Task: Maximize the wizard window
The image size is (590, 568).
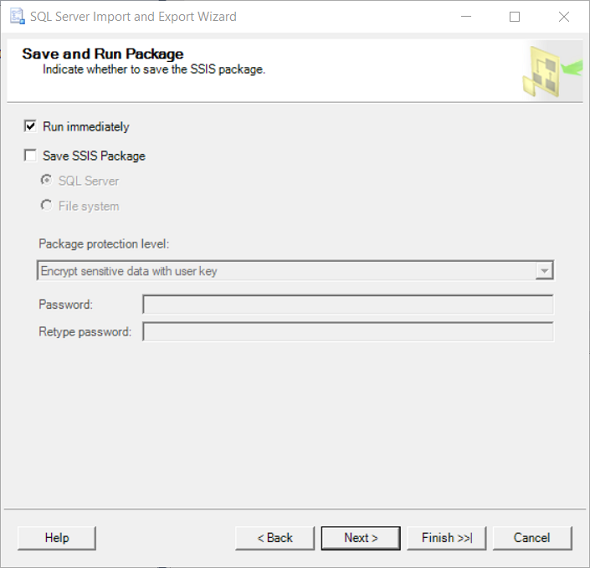Action: pos(514,17)
